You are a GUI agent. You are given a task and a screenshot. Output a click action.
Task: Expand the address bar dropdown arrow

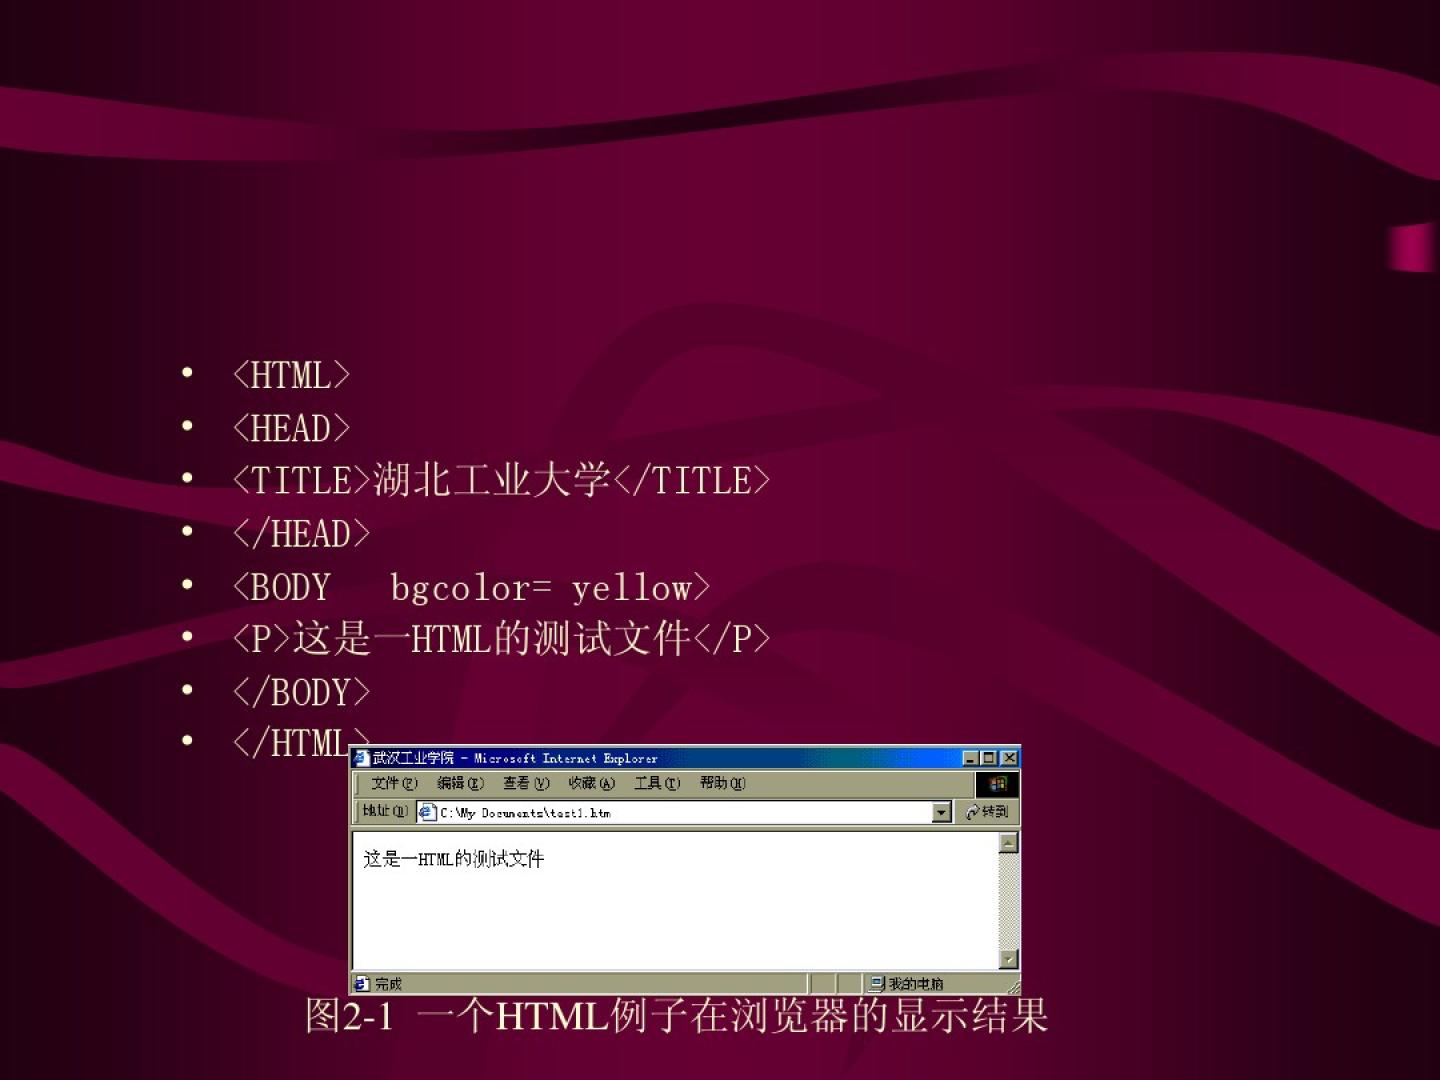pyautogui.click(x=941, y=812)
